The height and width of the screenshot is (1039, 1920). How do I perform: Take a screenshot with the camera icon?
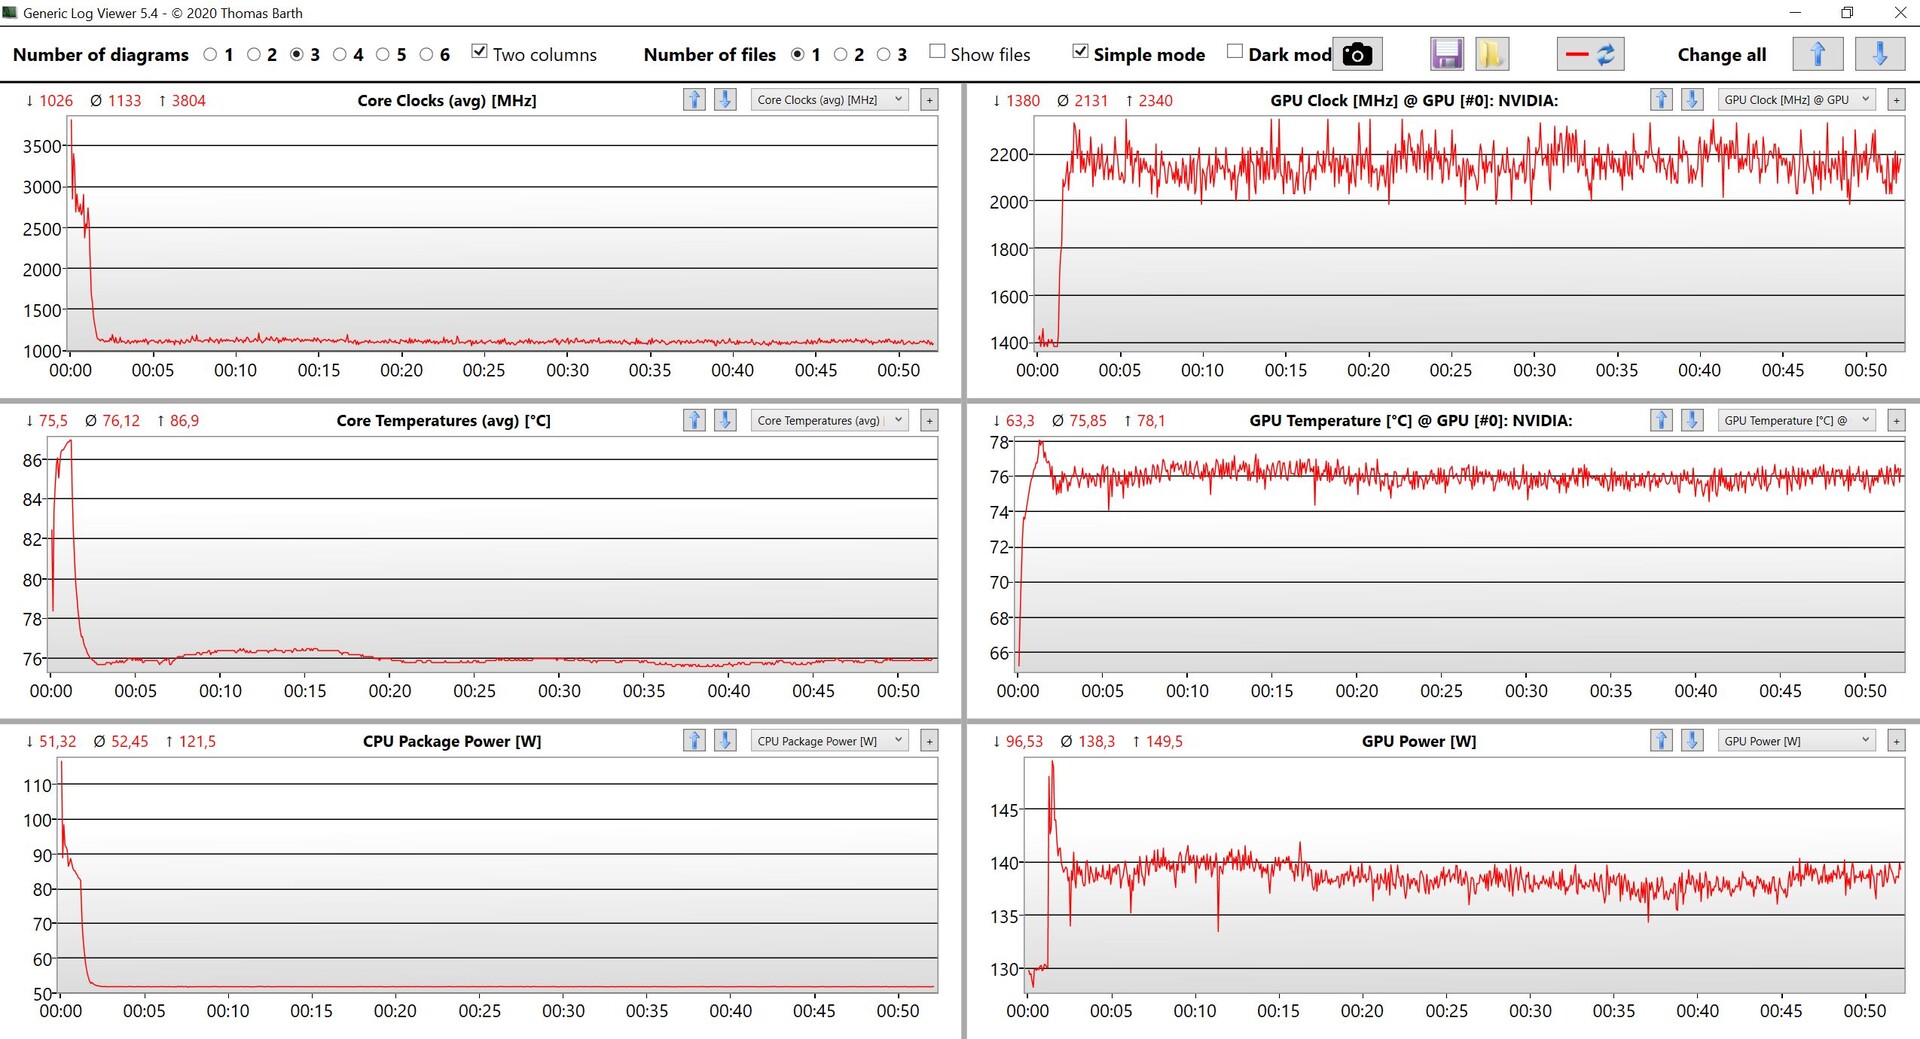point(1357,54)
